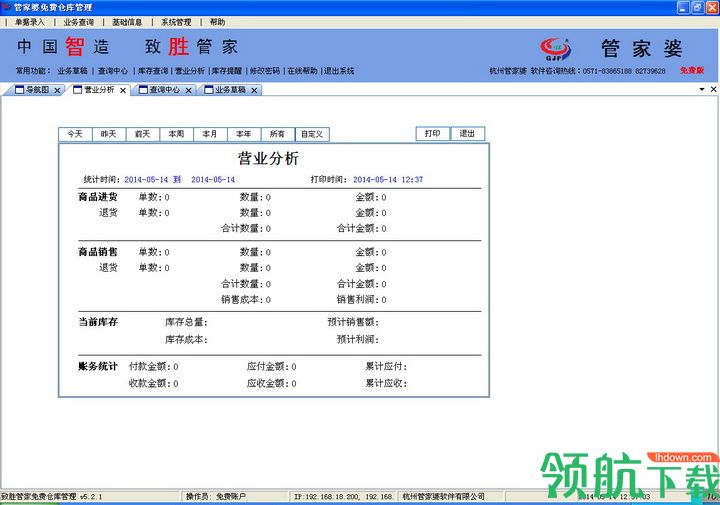Image resolution: width=720 pixels, height=505 pixels.
Task: Click the 退出 button above the report
Action: [x=467, y=134]
